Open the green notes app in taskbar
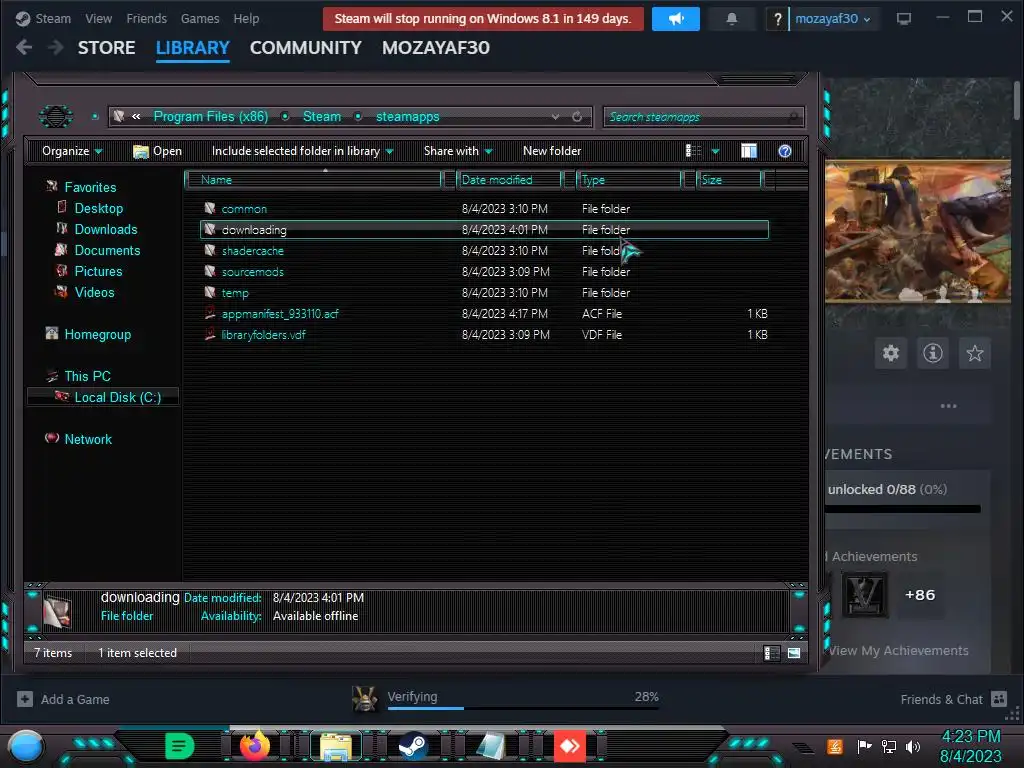Image resolution: width=1024 pixels, height=768 pixels. [180, 746]
